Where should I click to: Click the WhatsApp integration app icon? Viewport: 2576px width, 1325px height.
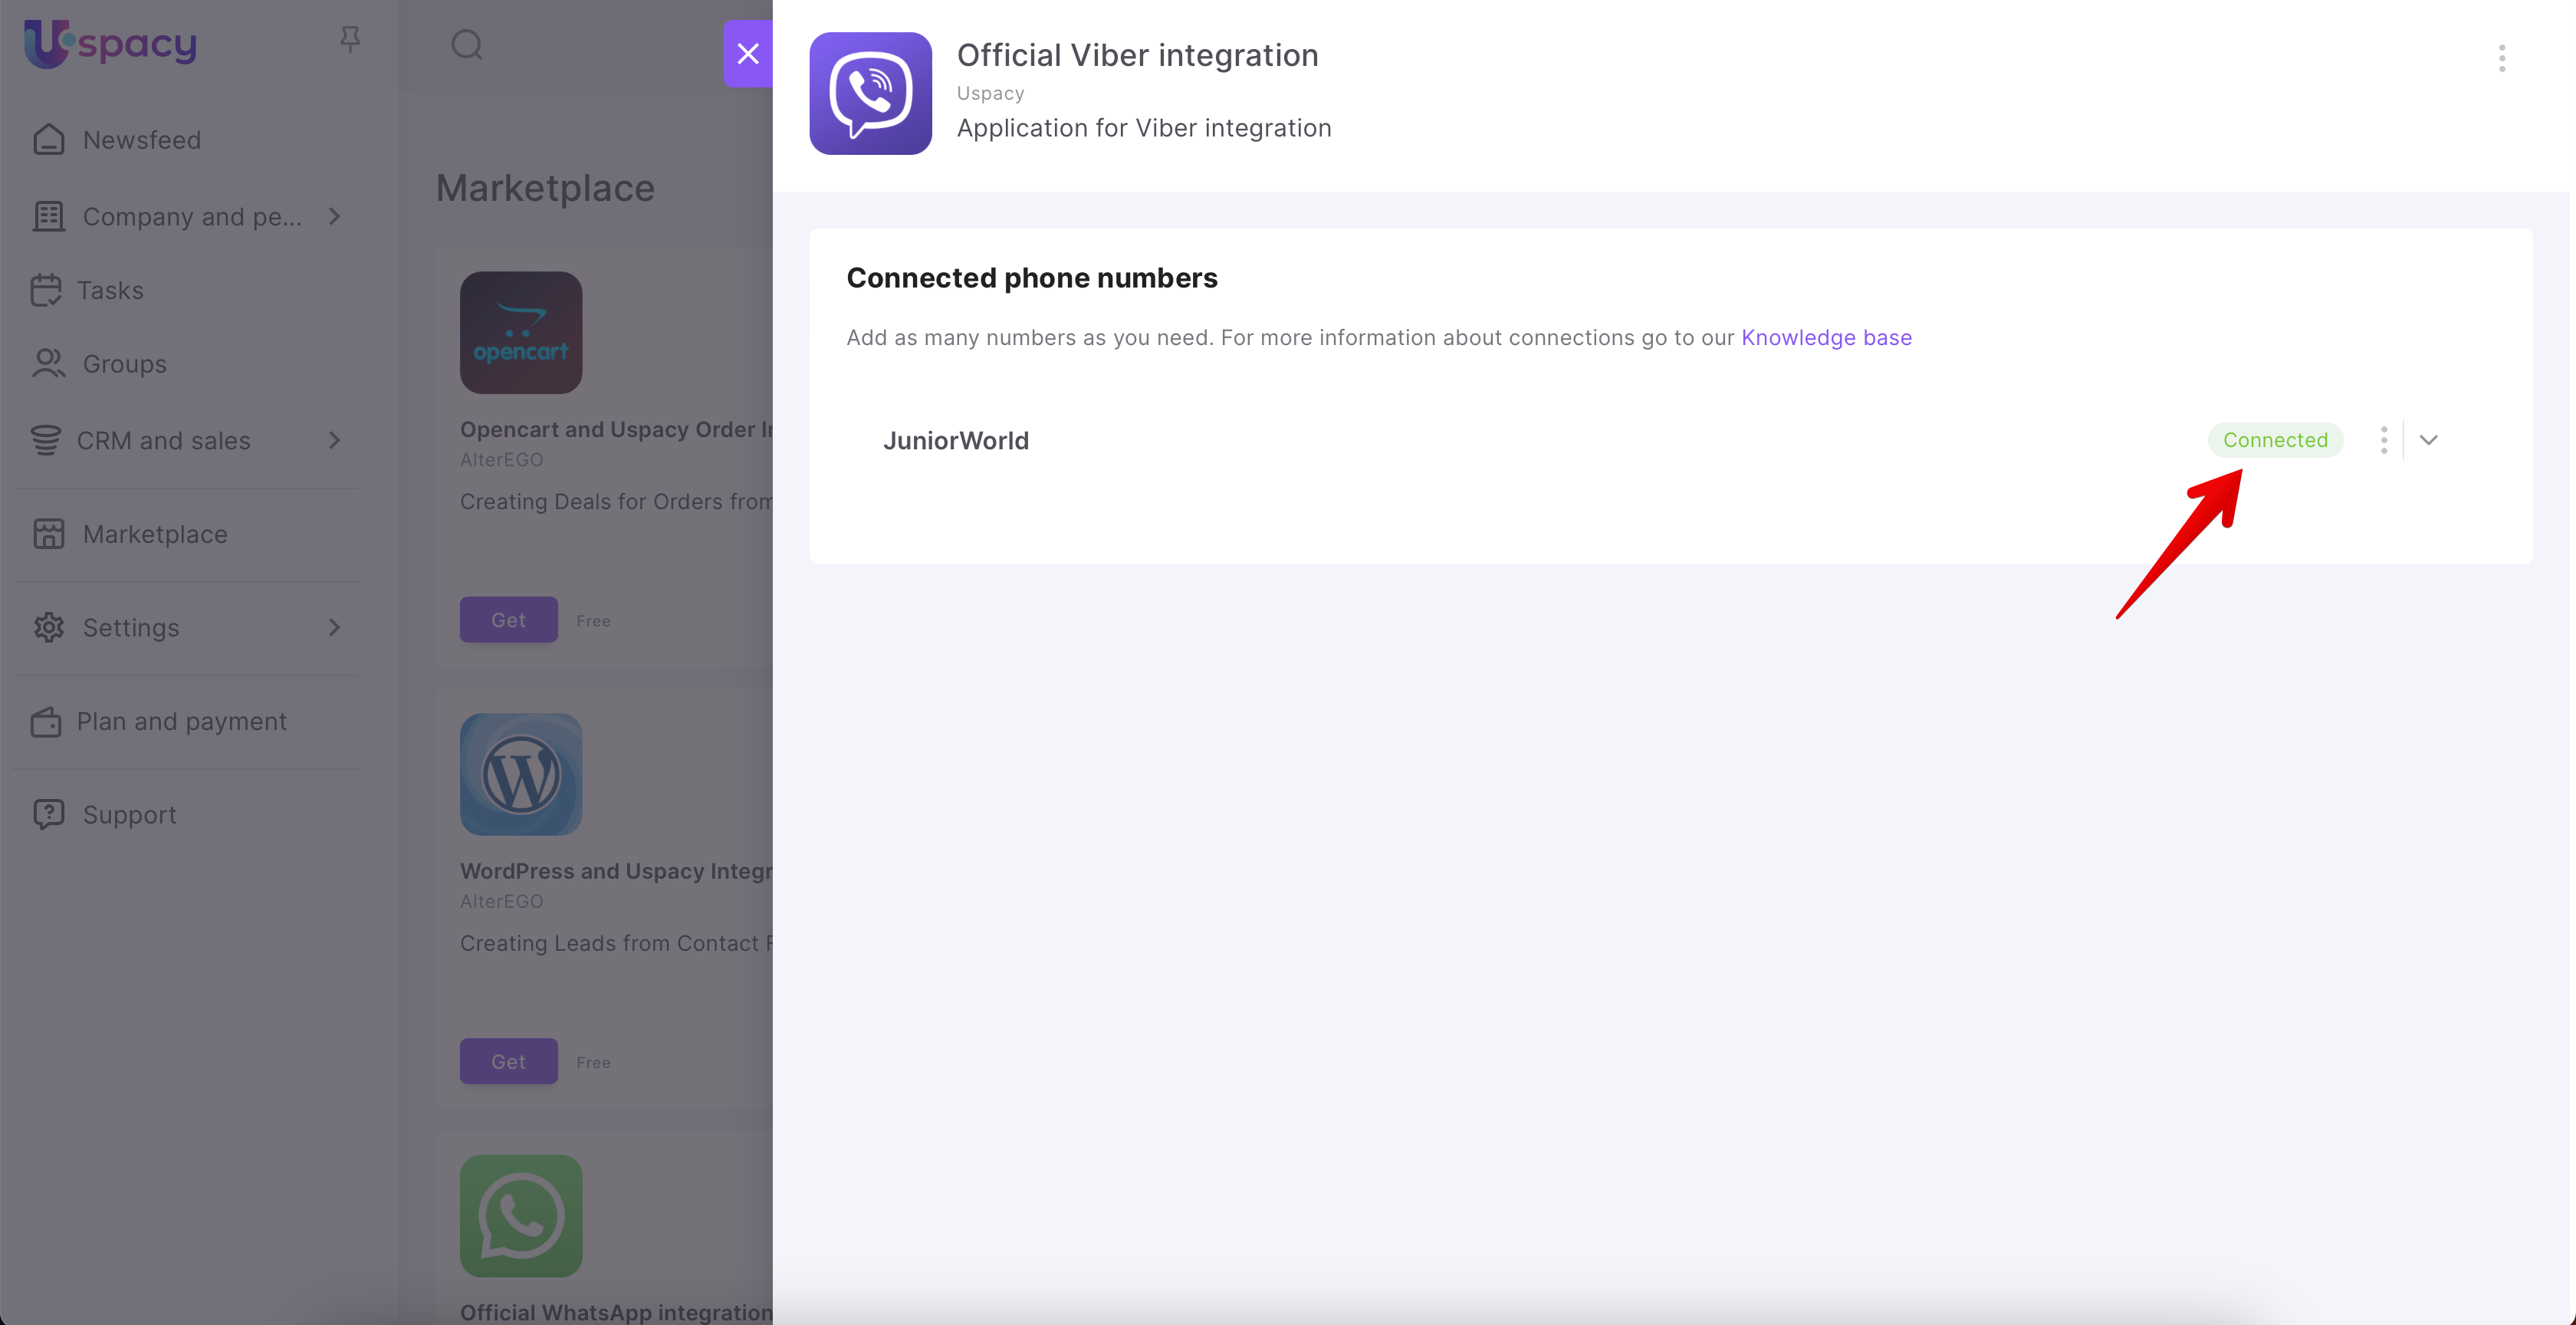[520, 1215]
